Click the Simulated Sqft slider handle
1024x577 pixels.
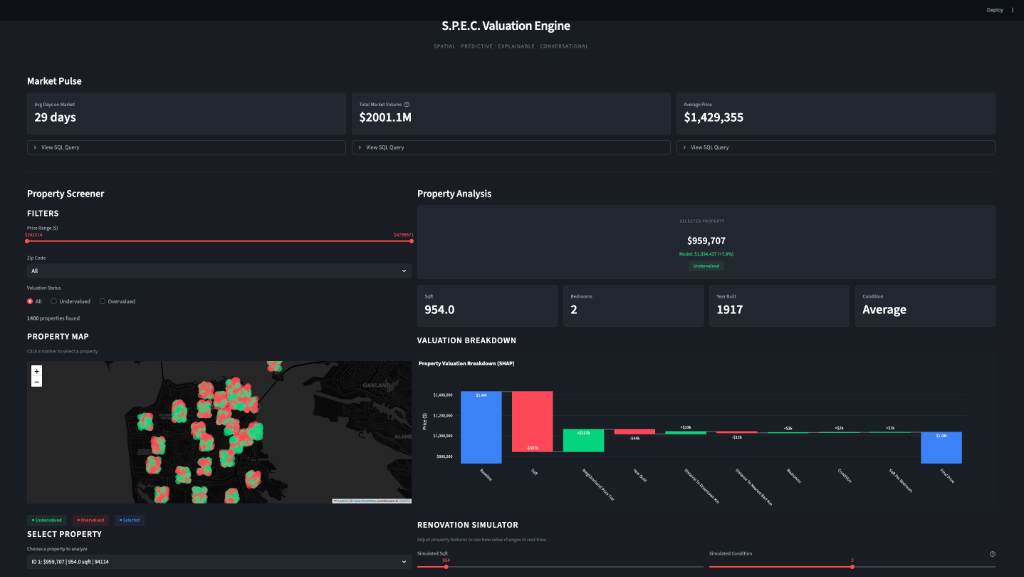tap(446, 567)
